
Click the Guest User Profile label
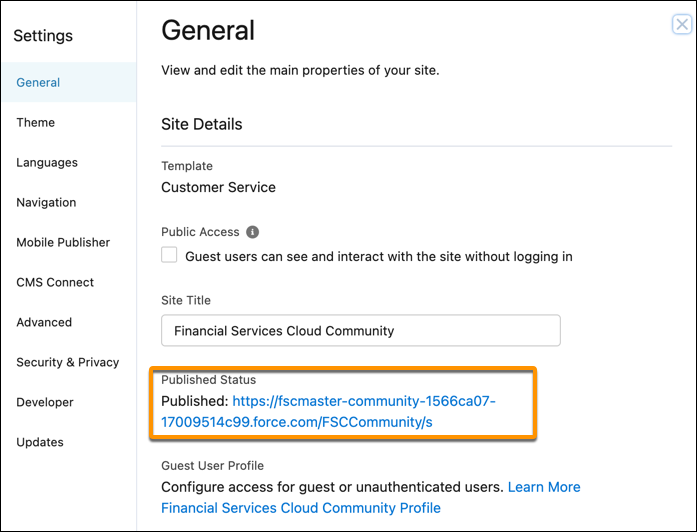212,465
